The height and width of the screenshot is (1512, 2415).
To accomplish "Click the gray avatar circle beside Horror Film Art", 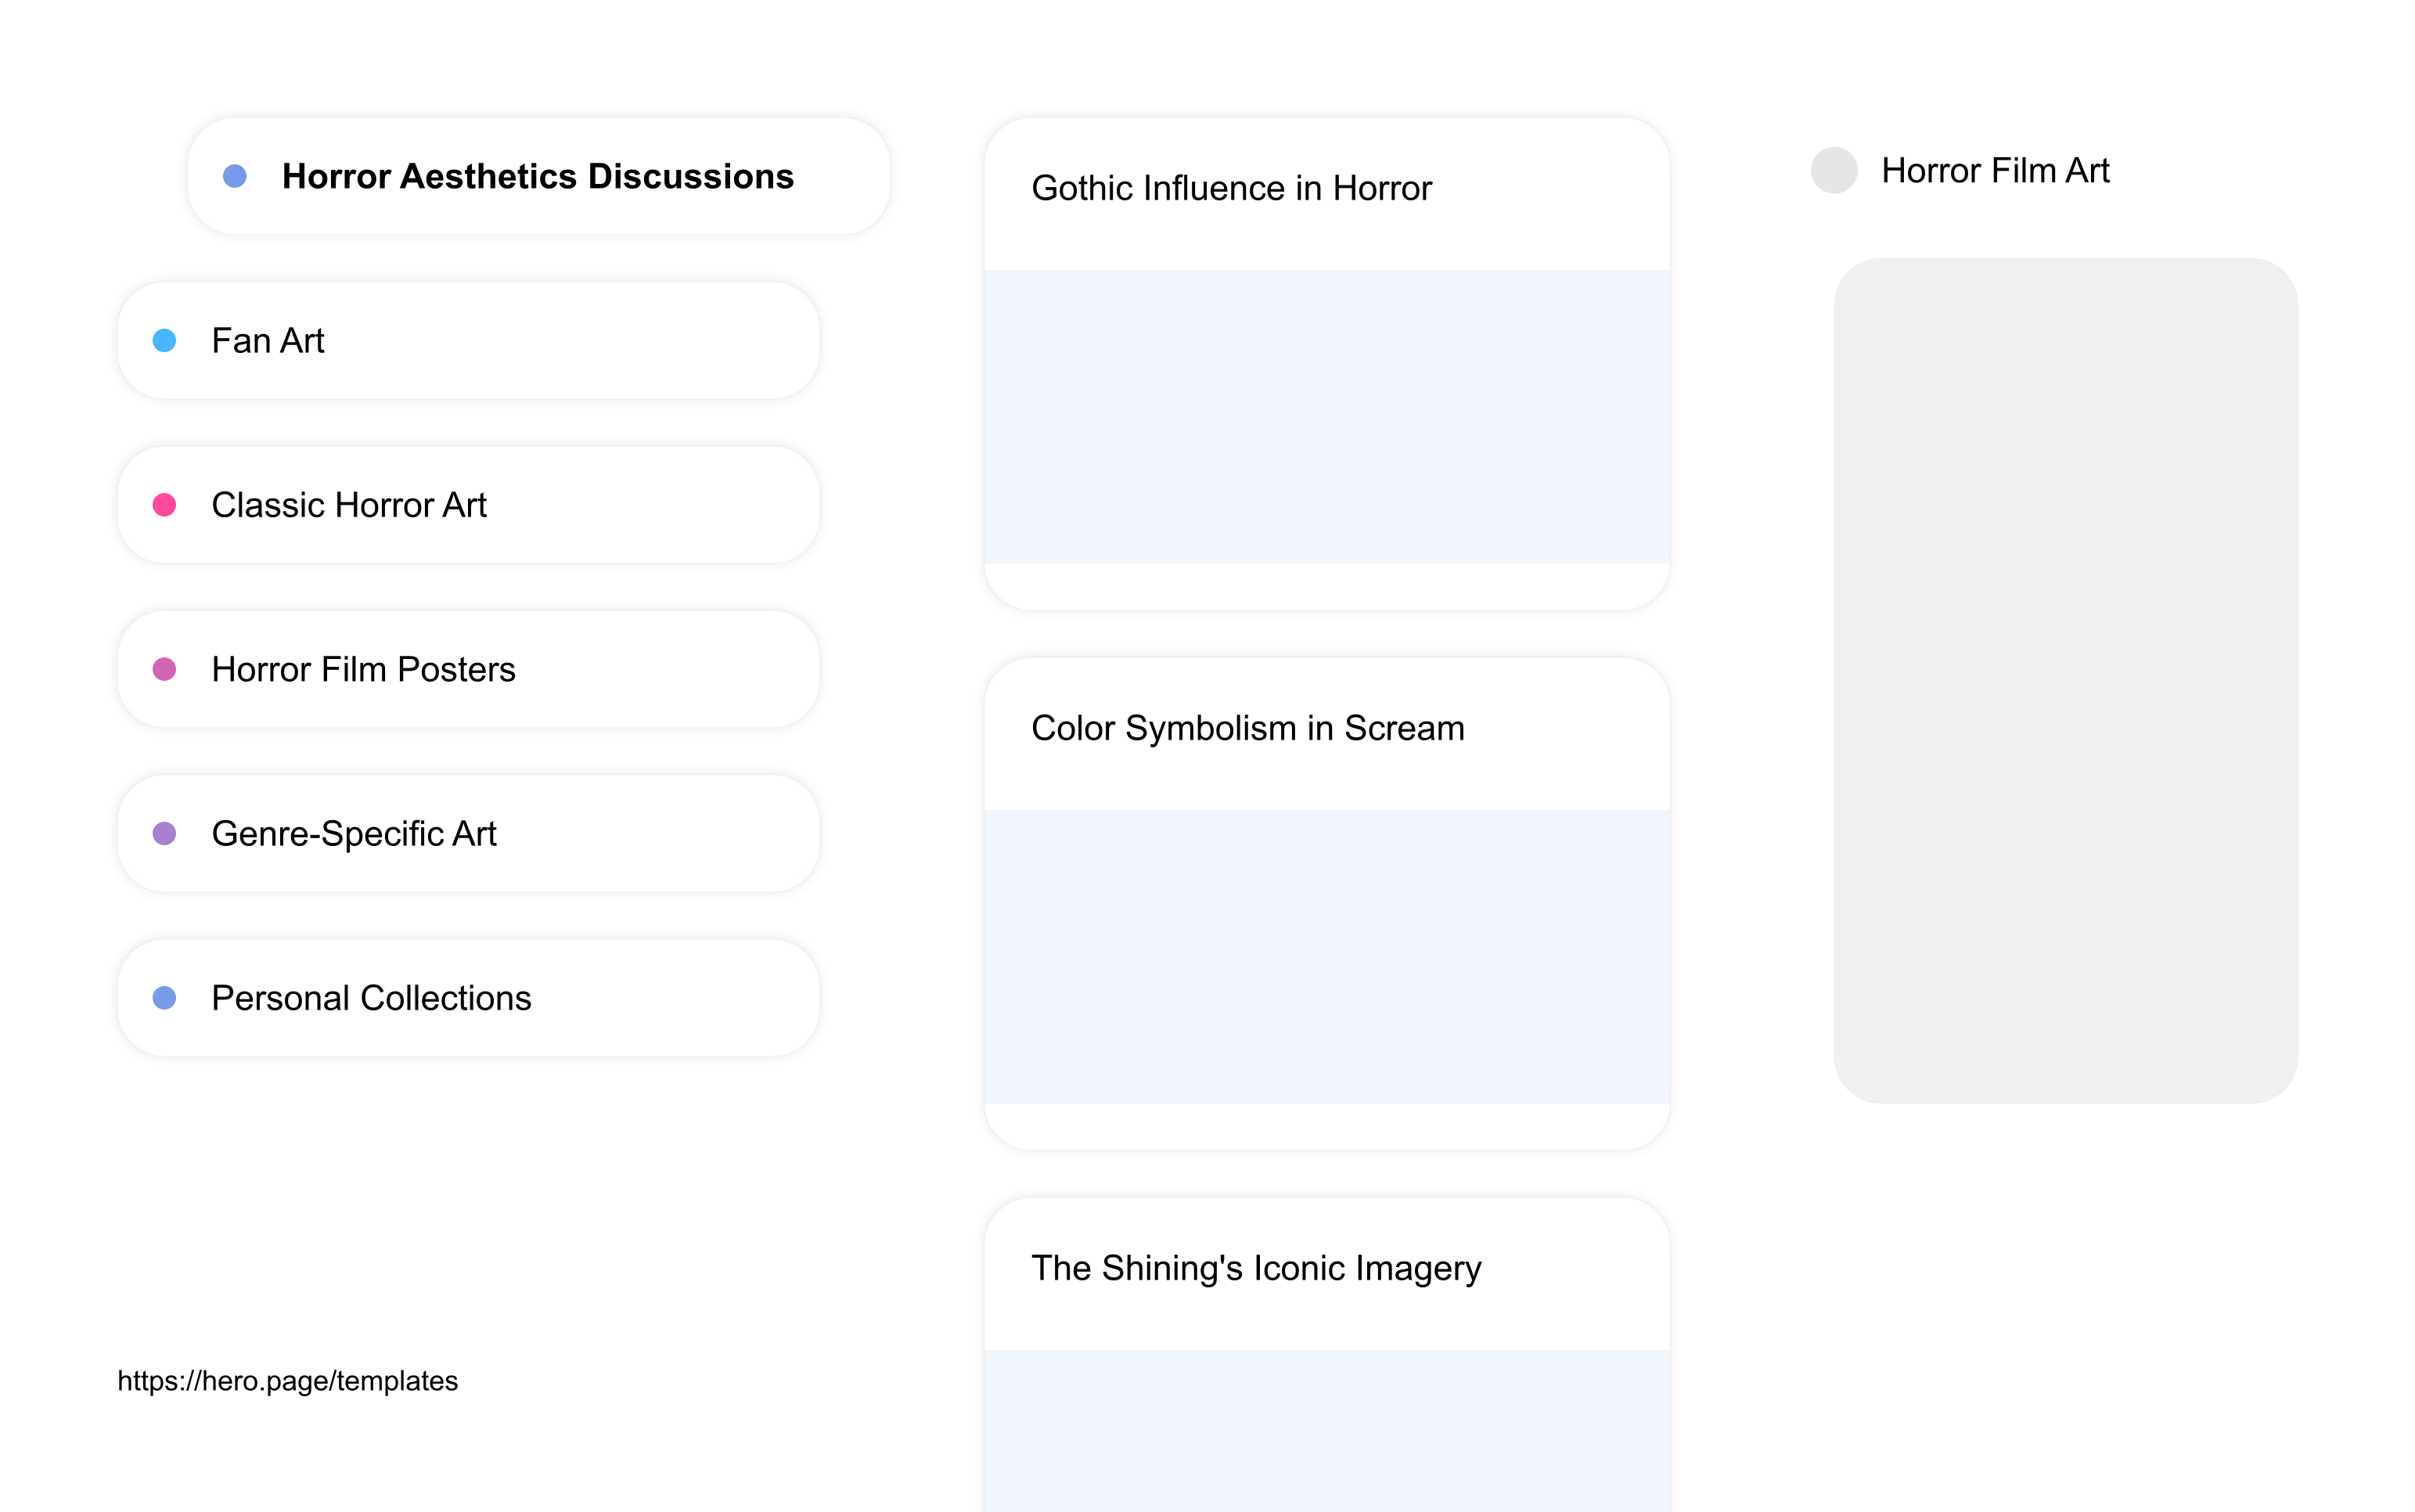I will click(1834, 170).
